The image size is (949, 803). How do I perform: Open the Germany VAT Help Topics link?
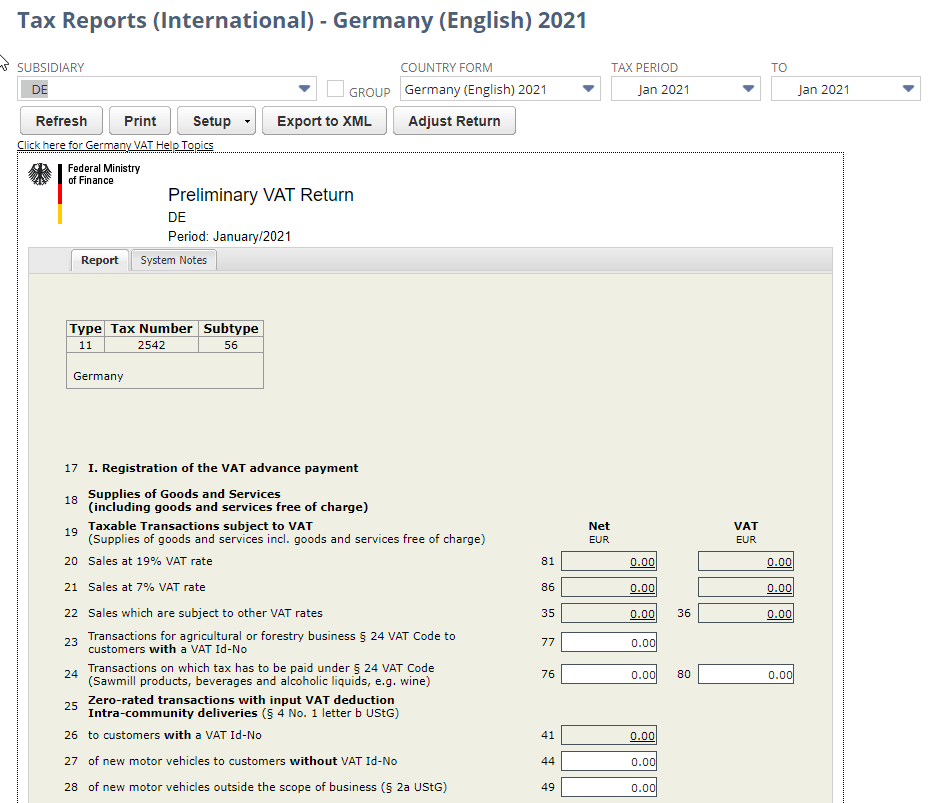[x=114, y=144]
